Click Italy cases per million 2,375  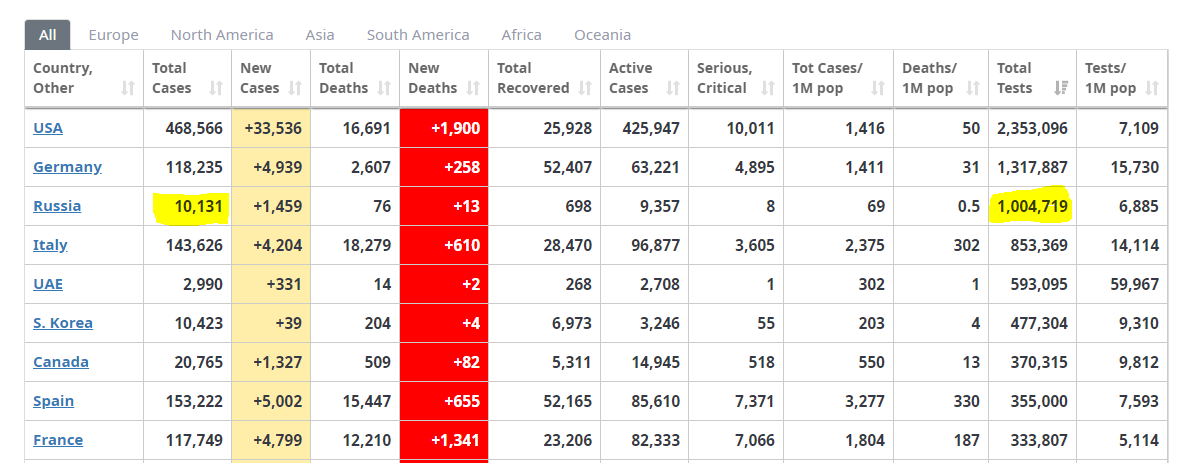[x=864, y=245]
